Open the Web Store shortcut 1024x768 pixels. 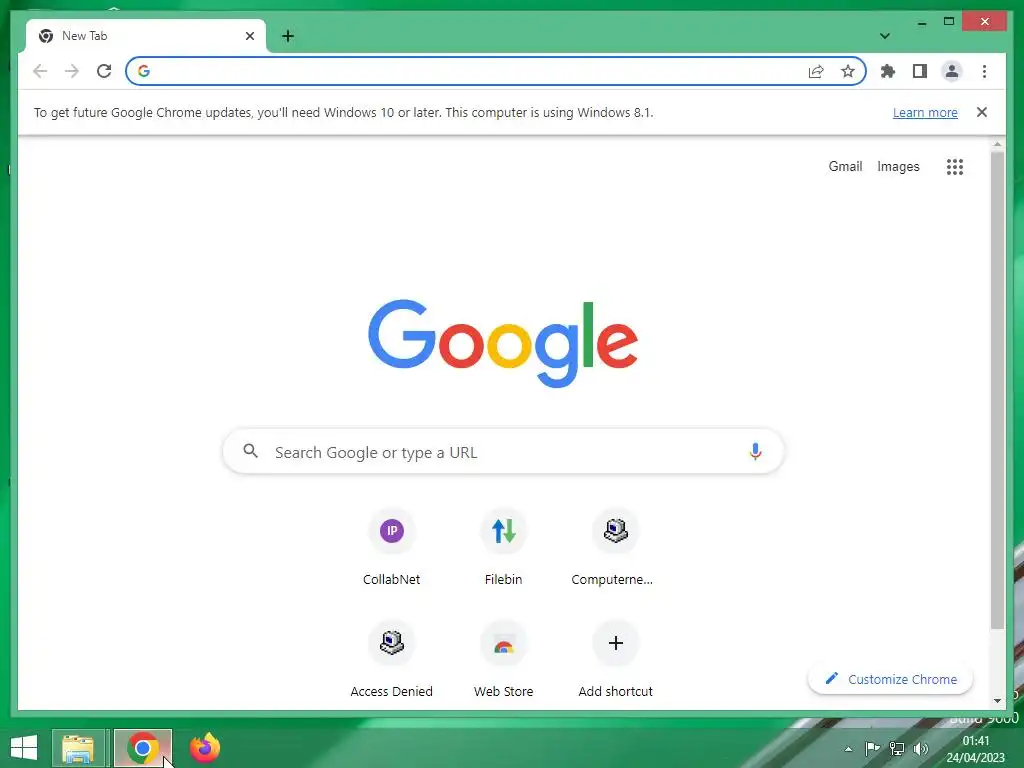[504, 660]
